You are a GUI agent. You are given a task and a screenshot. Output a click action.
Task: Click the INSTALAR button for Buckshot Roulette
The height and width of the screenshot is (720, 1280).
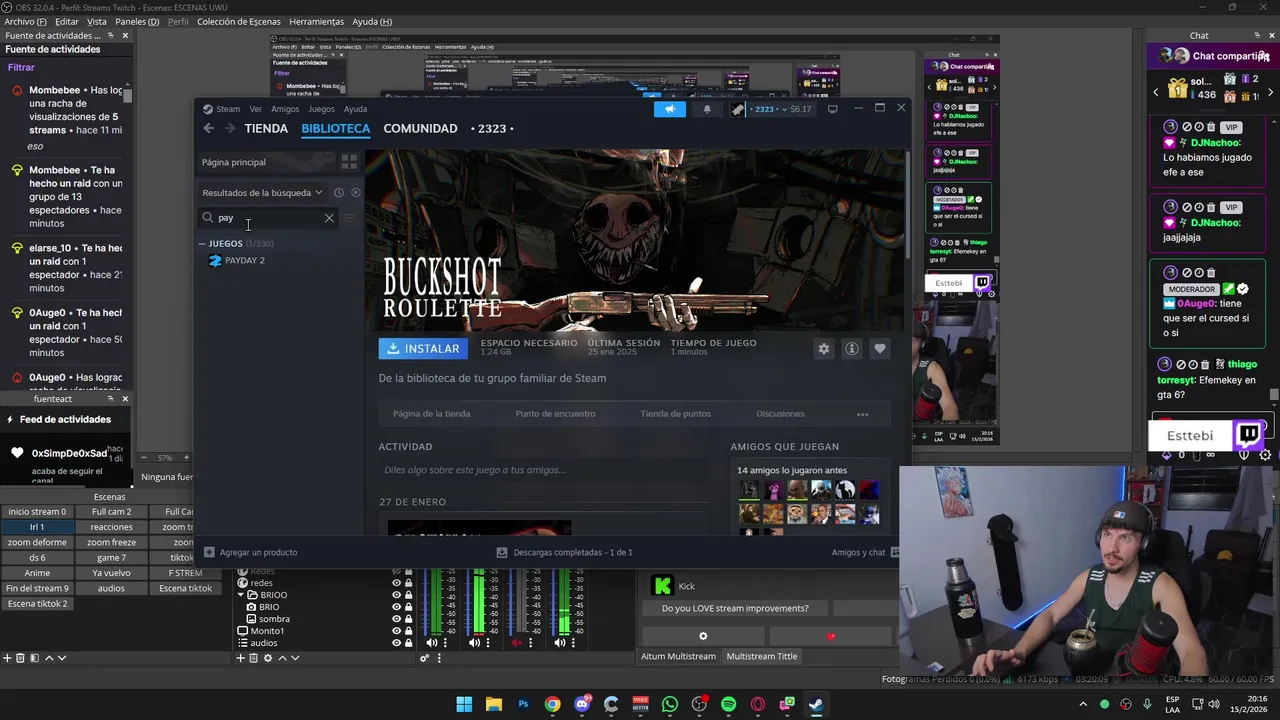tap(423, 349)
